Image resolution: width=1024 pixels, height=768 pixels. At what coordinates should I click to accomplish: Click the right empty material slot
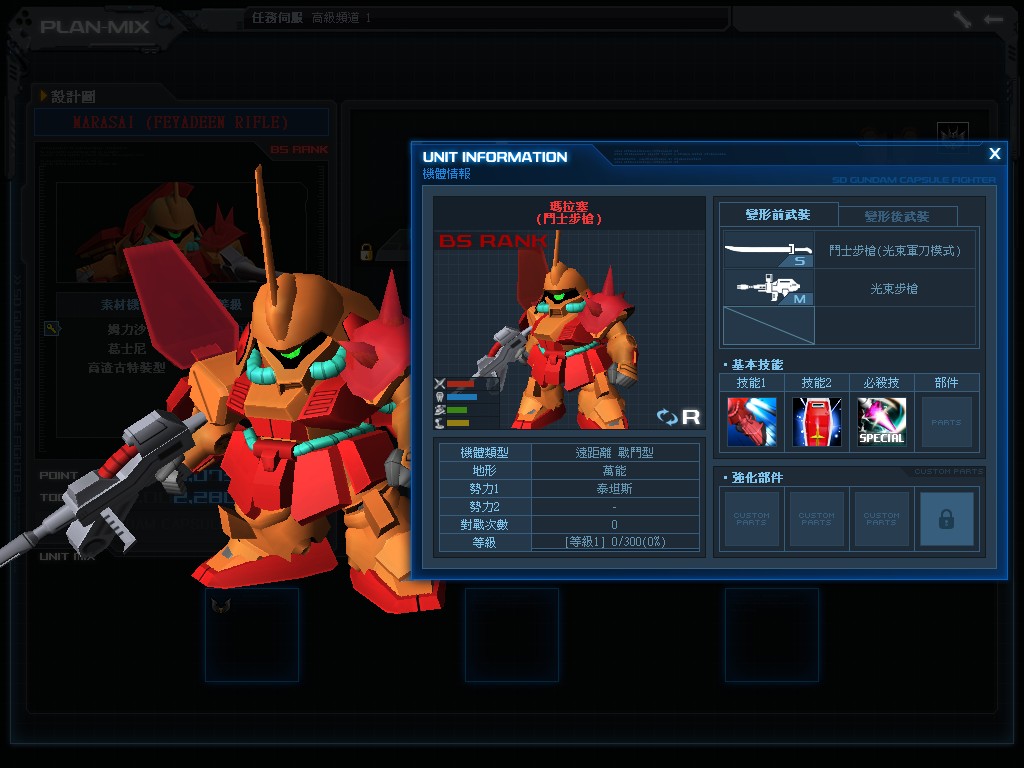click(x=772, y=635)
